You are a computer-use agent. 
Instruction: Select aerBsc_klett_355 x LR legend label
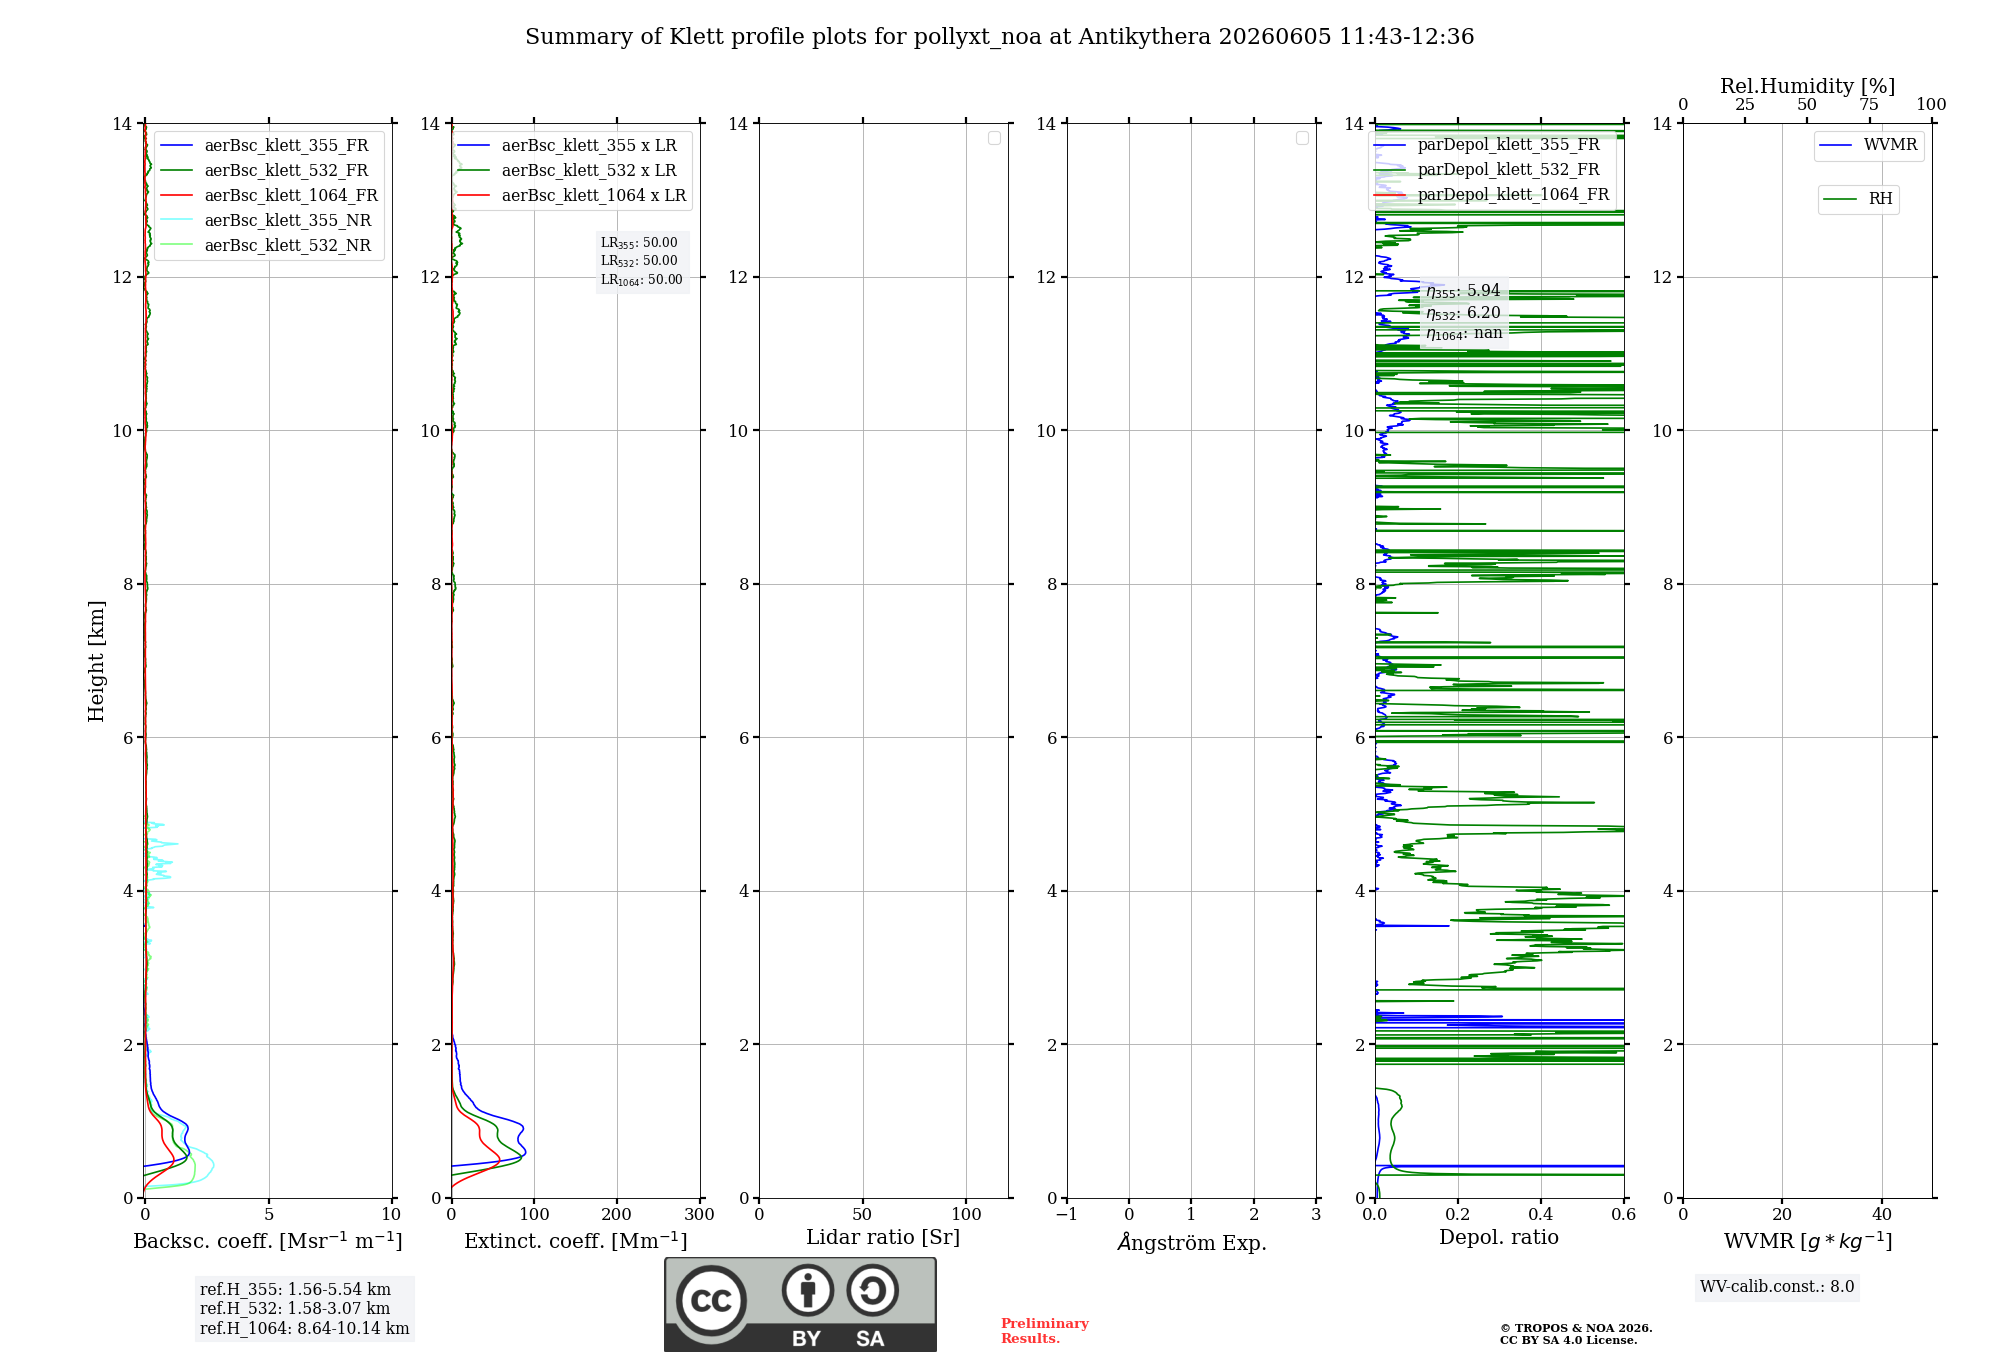click(589, 146)
